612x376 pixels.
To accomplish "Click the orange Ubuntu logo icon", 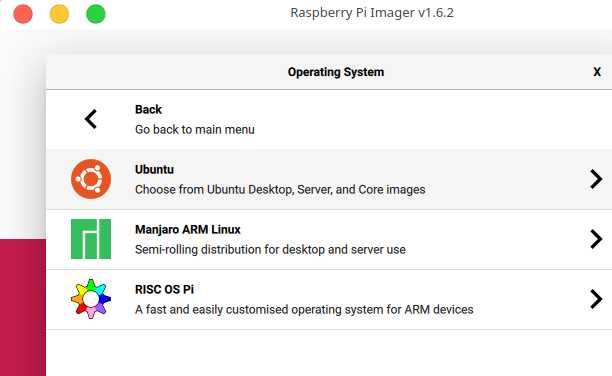I will point(91,179).
